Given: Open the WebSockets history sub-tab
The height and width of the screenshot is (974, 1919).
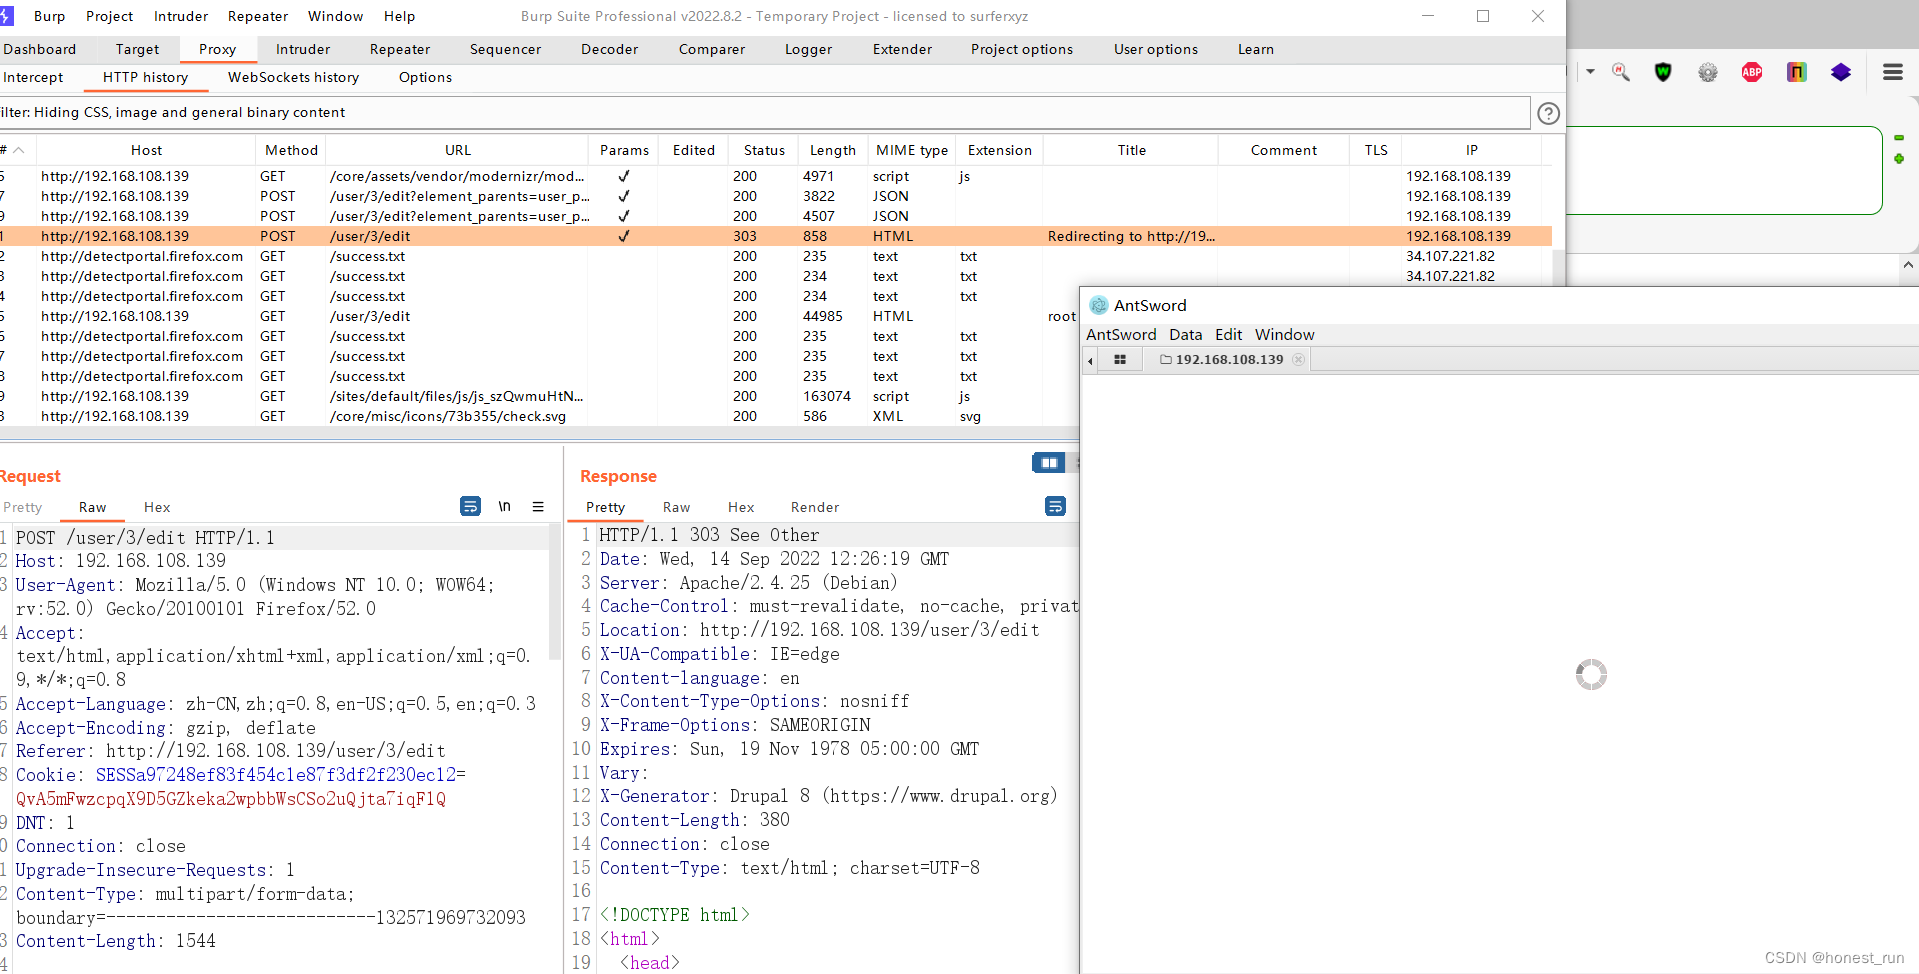Looking at the screenshot, I should coord(293,77).
